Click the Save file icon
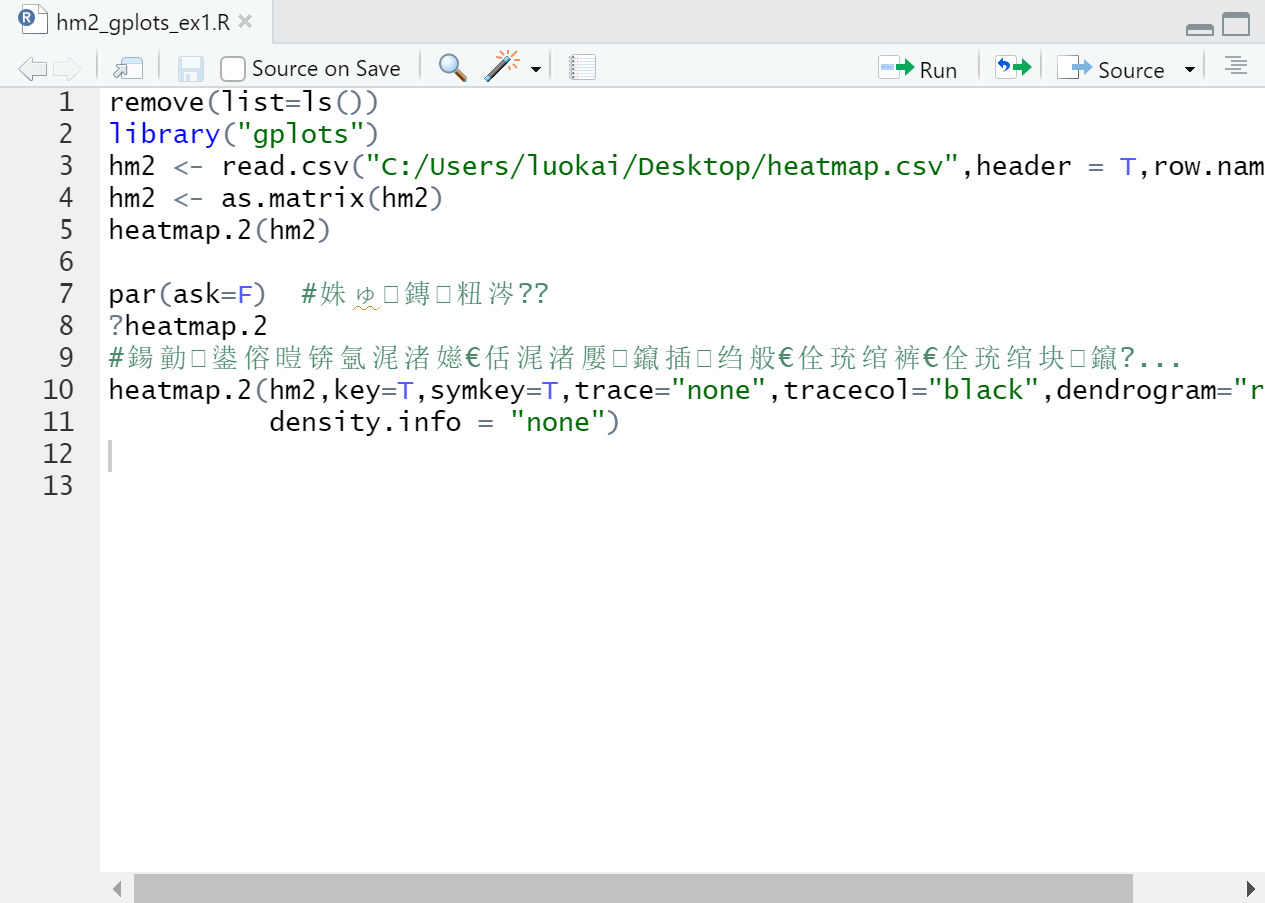1265x903 pixels. click(190, 67)
